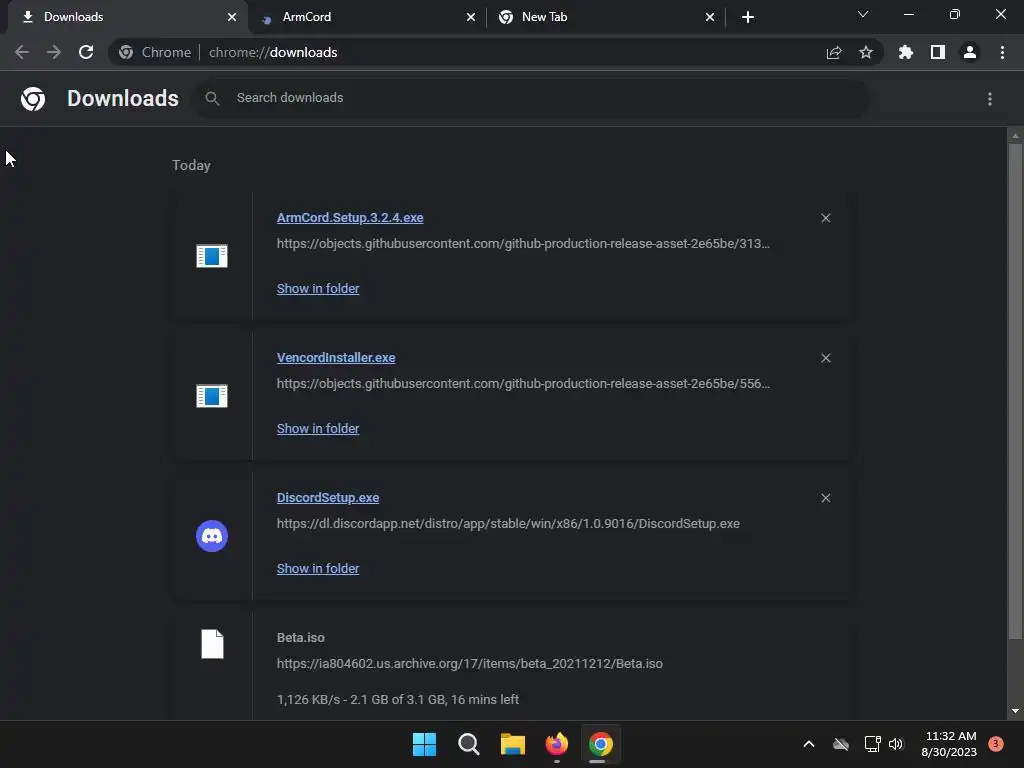Open the Chrome profile avatar

pos(970,52)
